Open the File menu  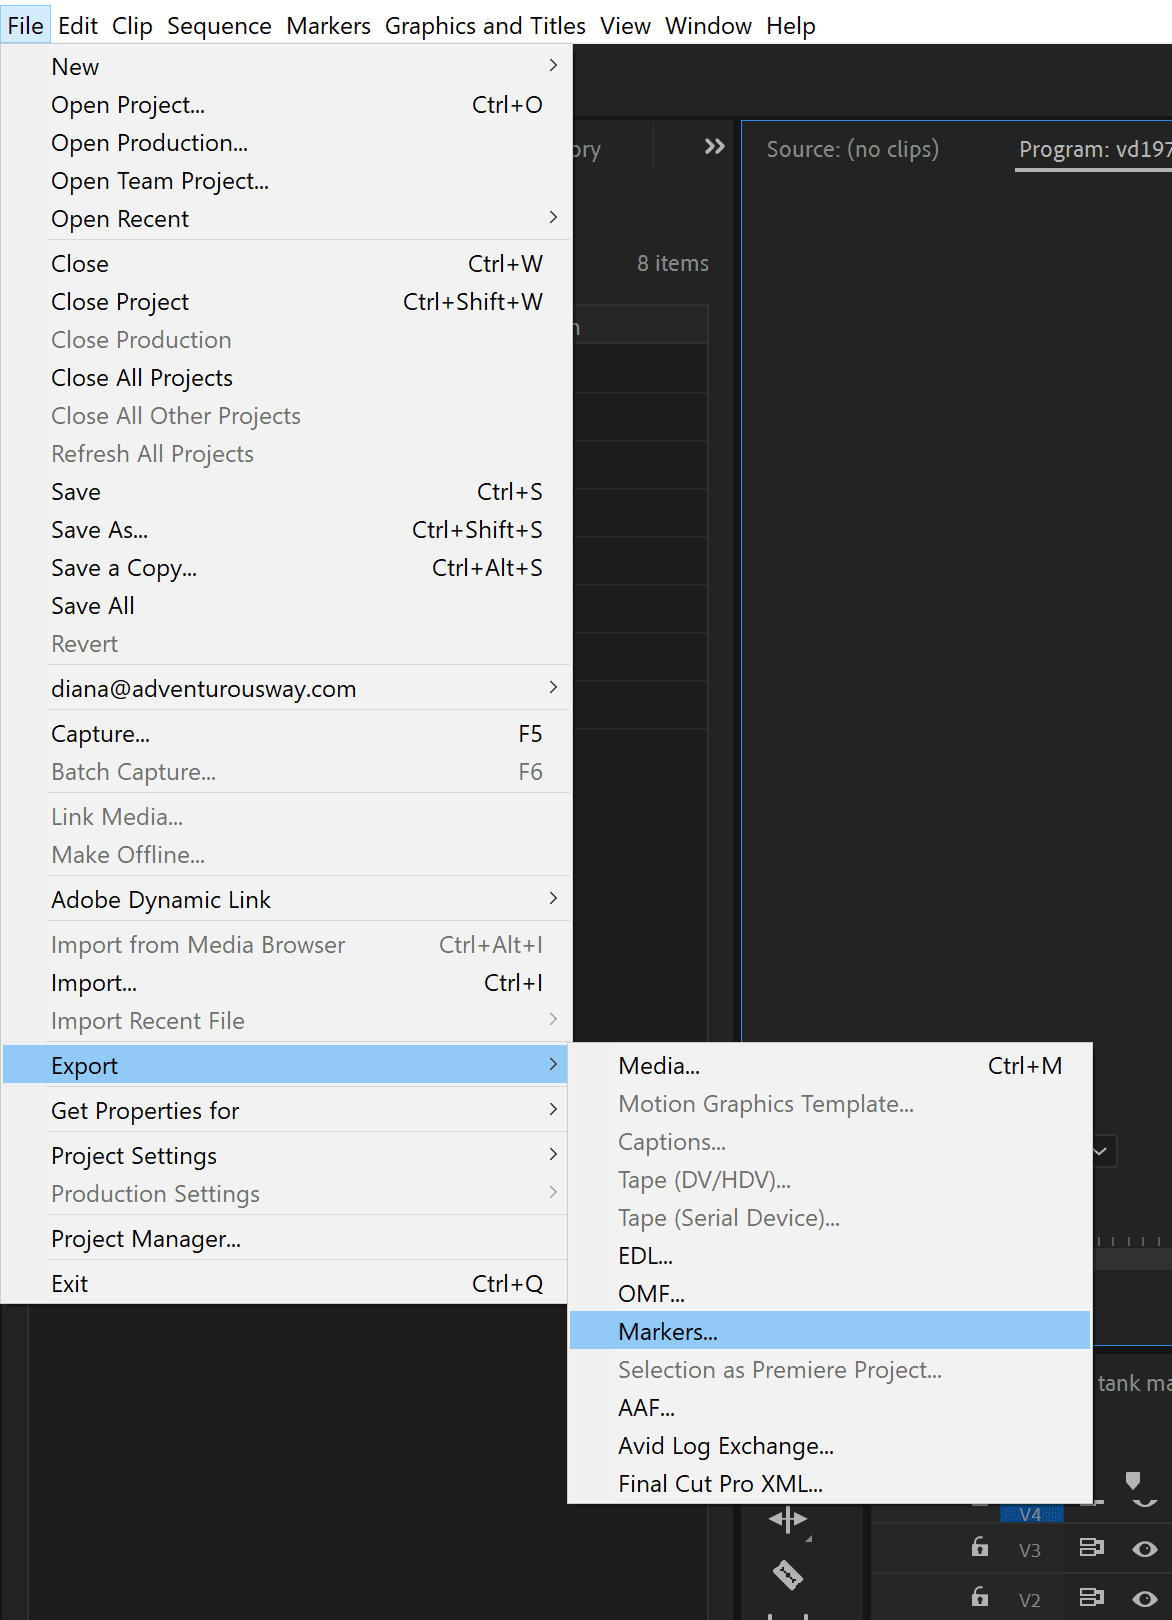click(x=25, y=25)
